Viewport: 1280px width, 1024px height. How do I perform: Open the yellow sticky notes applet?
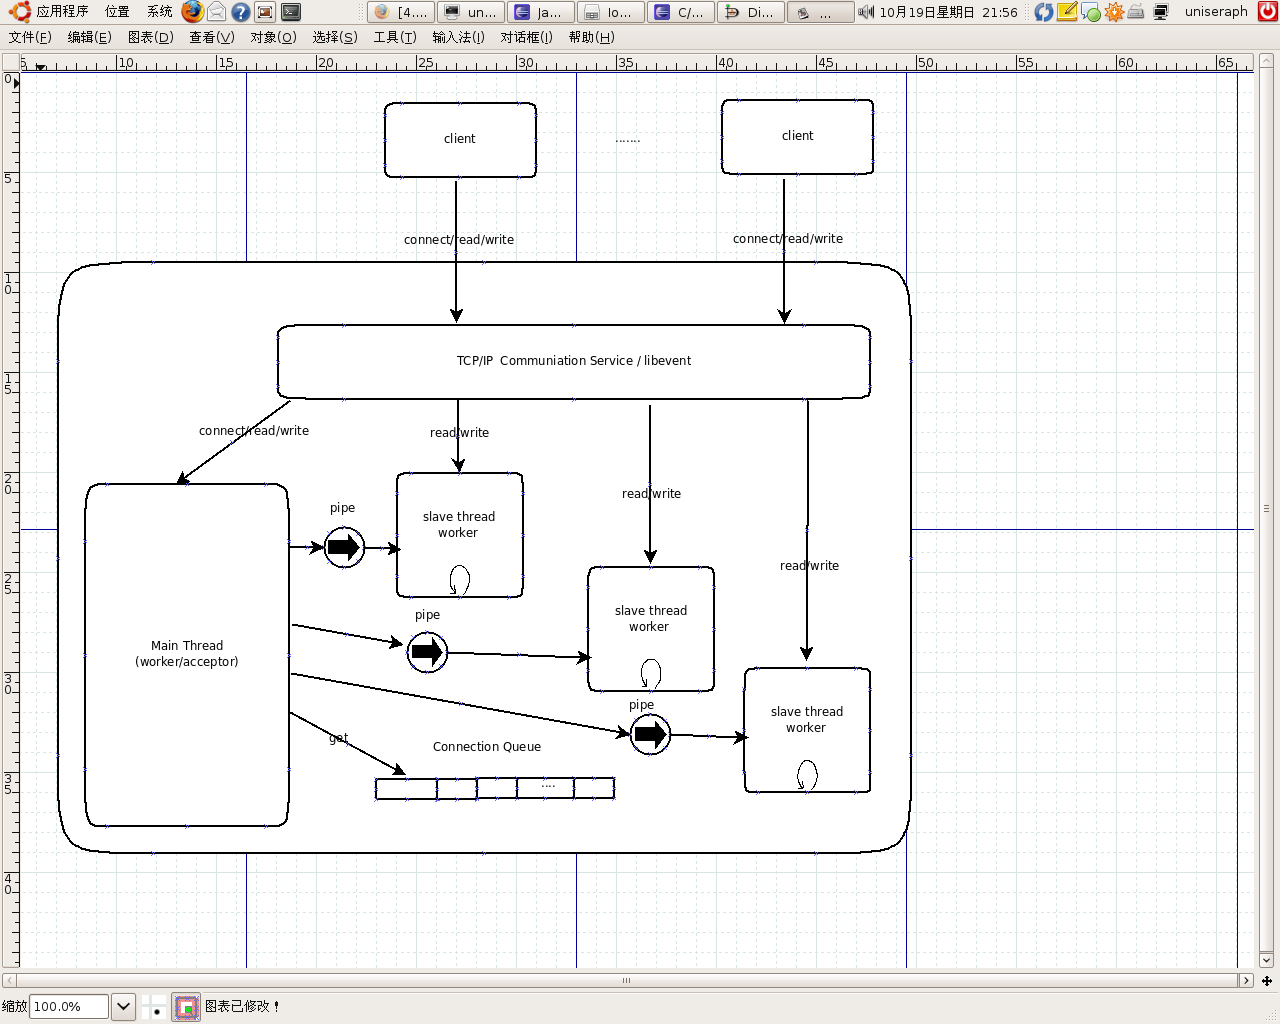point(1067,12)
